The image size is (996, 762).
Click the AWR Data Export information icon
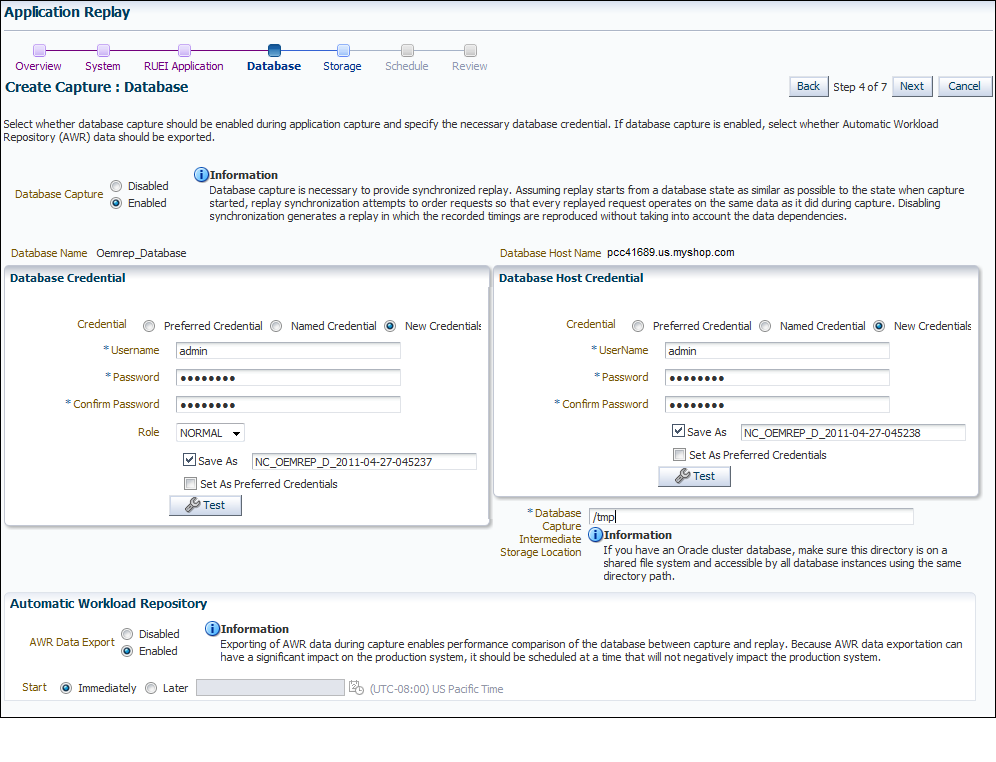coord(212,629)
